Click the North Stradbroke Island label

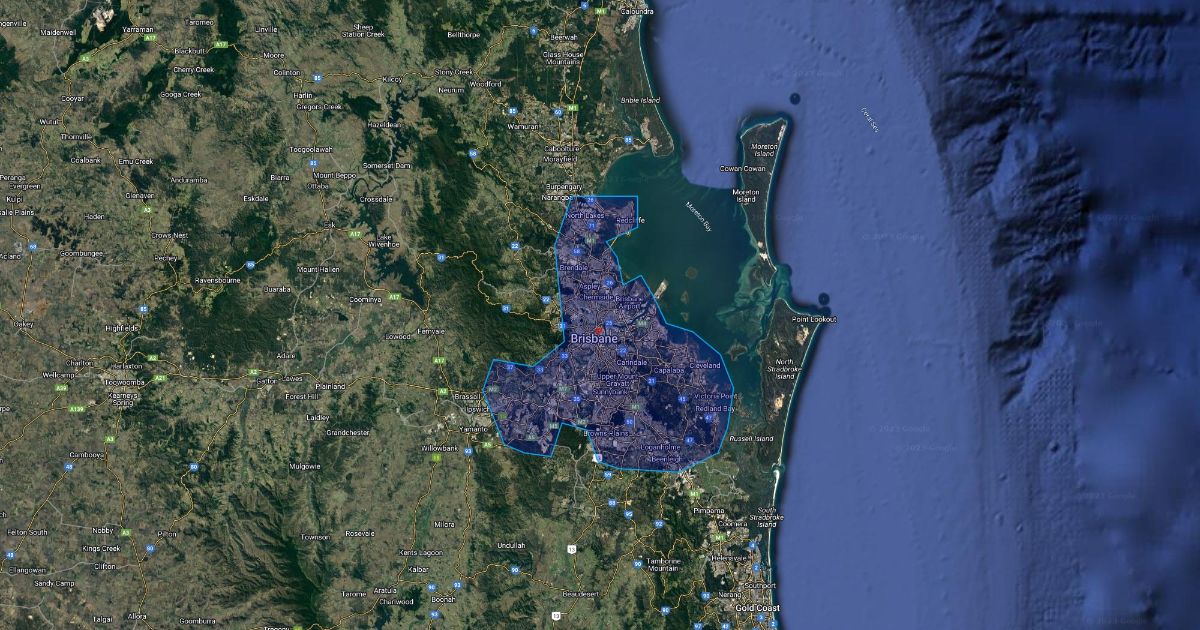(784, 369)
